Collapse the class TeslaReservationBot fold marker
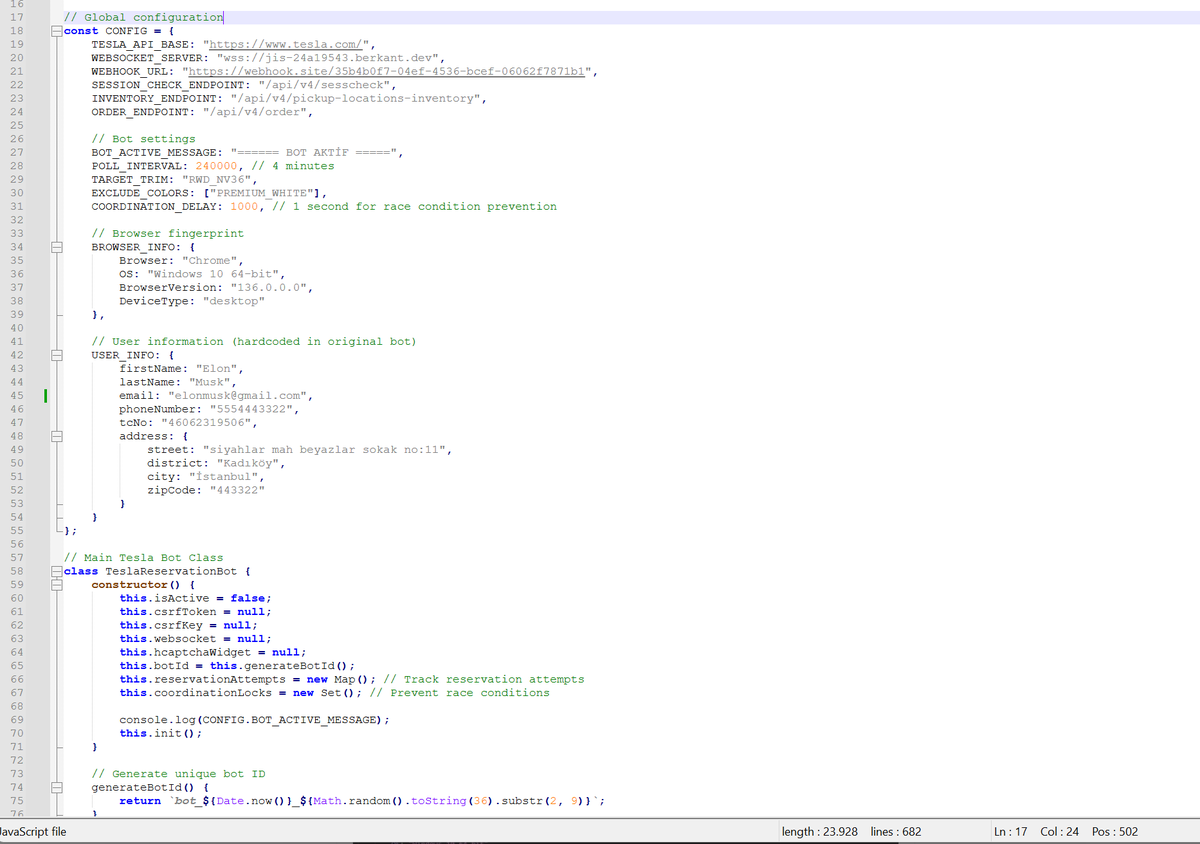The width and height of the screenshot is (1200, 844). click(x=58, y=571)
